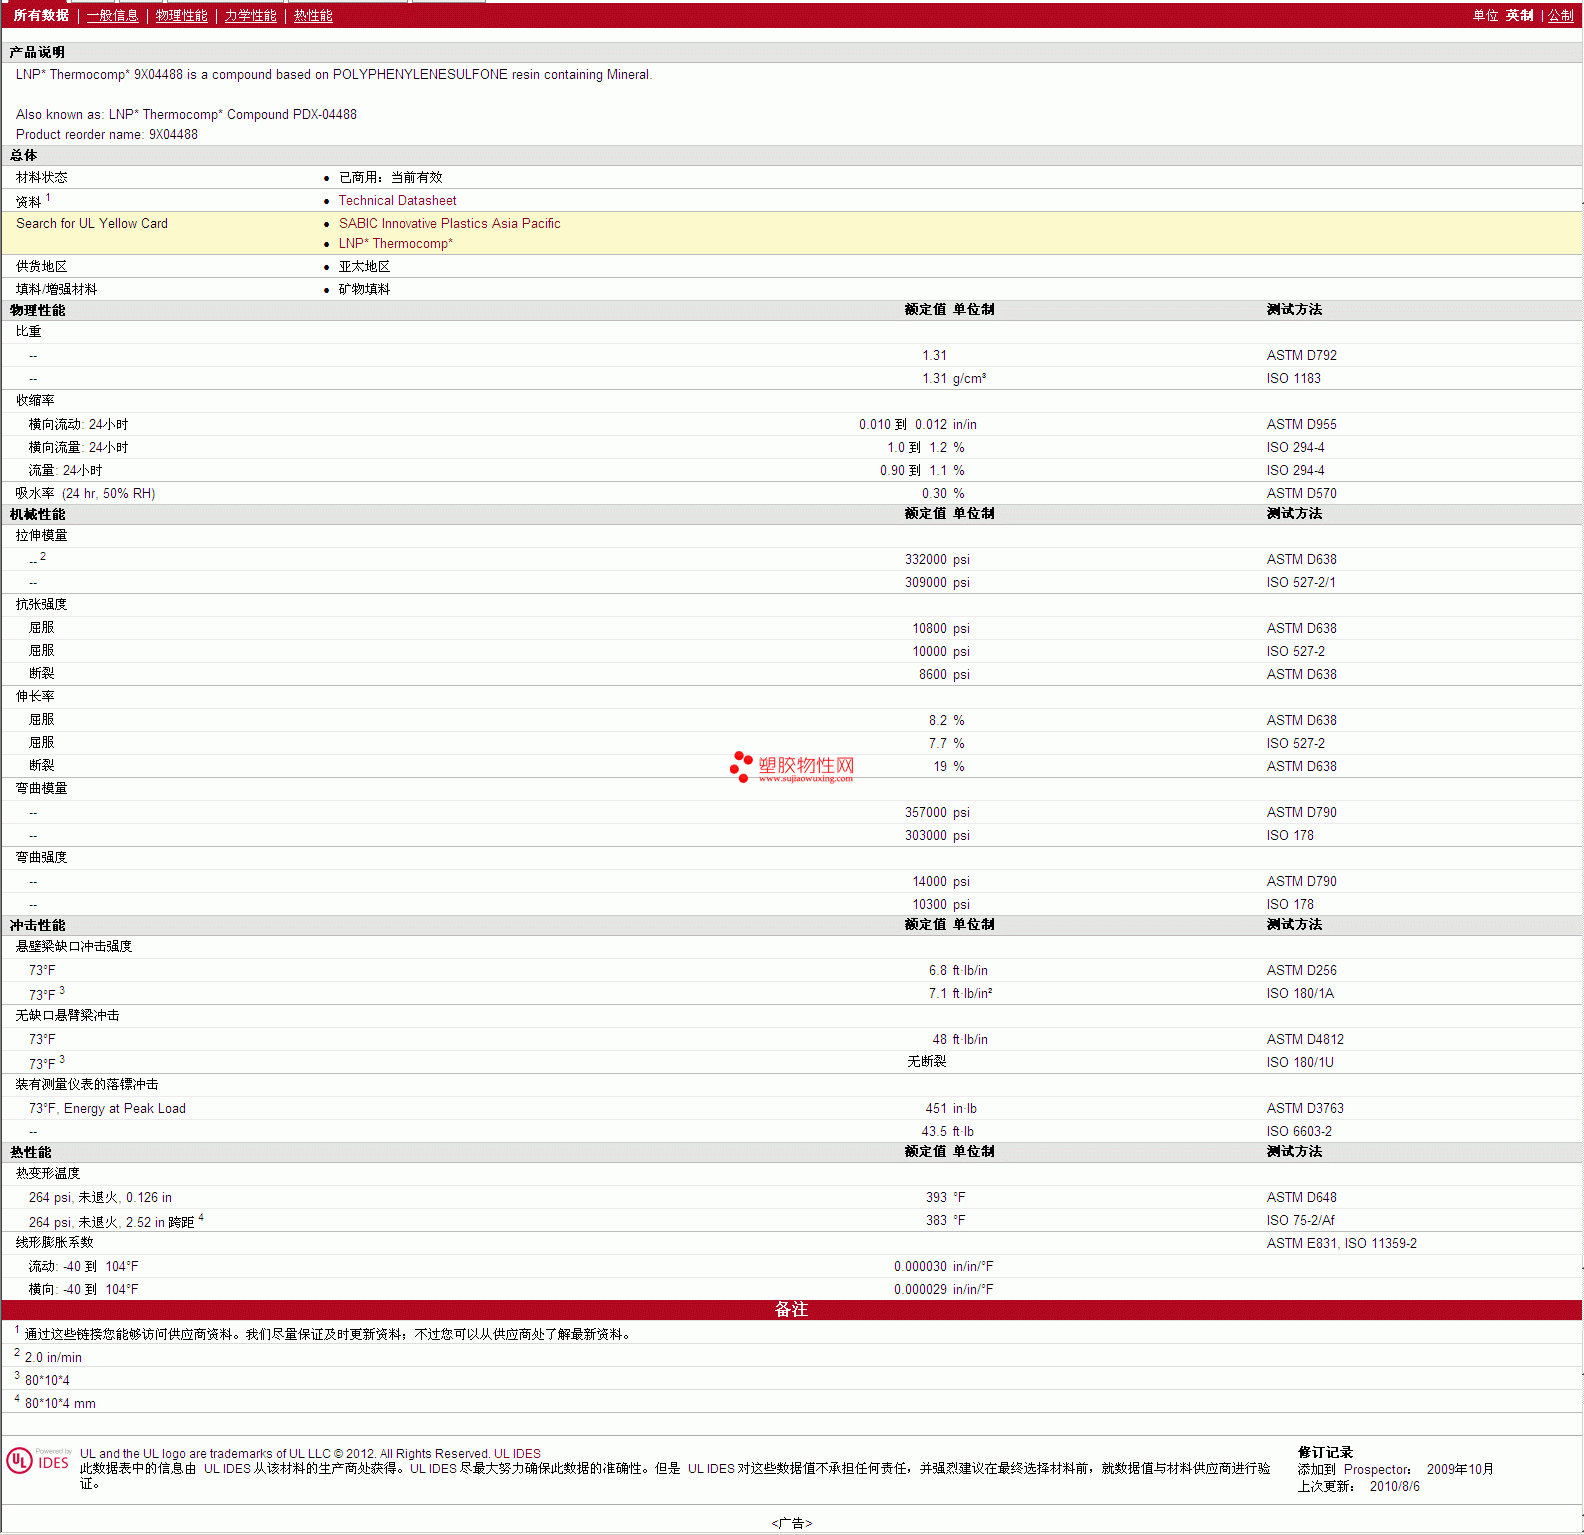Open the 热性能 tab
The width and height of the screenshot is (1584, 1535).
click(313, 15)
